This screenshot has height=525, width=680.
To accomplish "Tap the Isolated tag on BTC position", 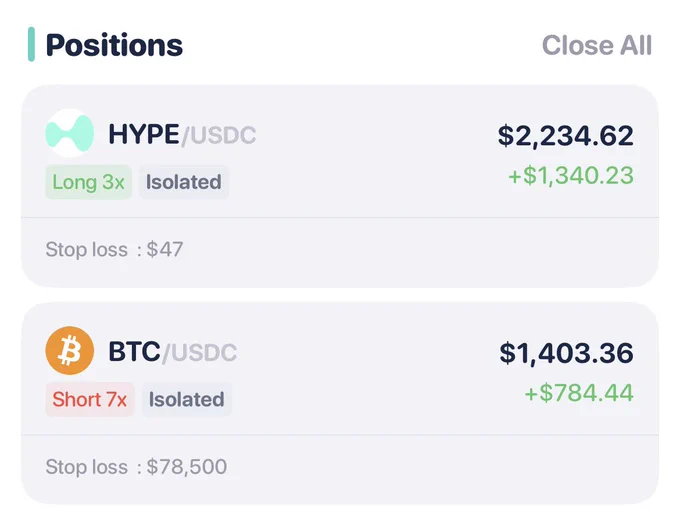I will pyautogui.click(x=187, y=399).
